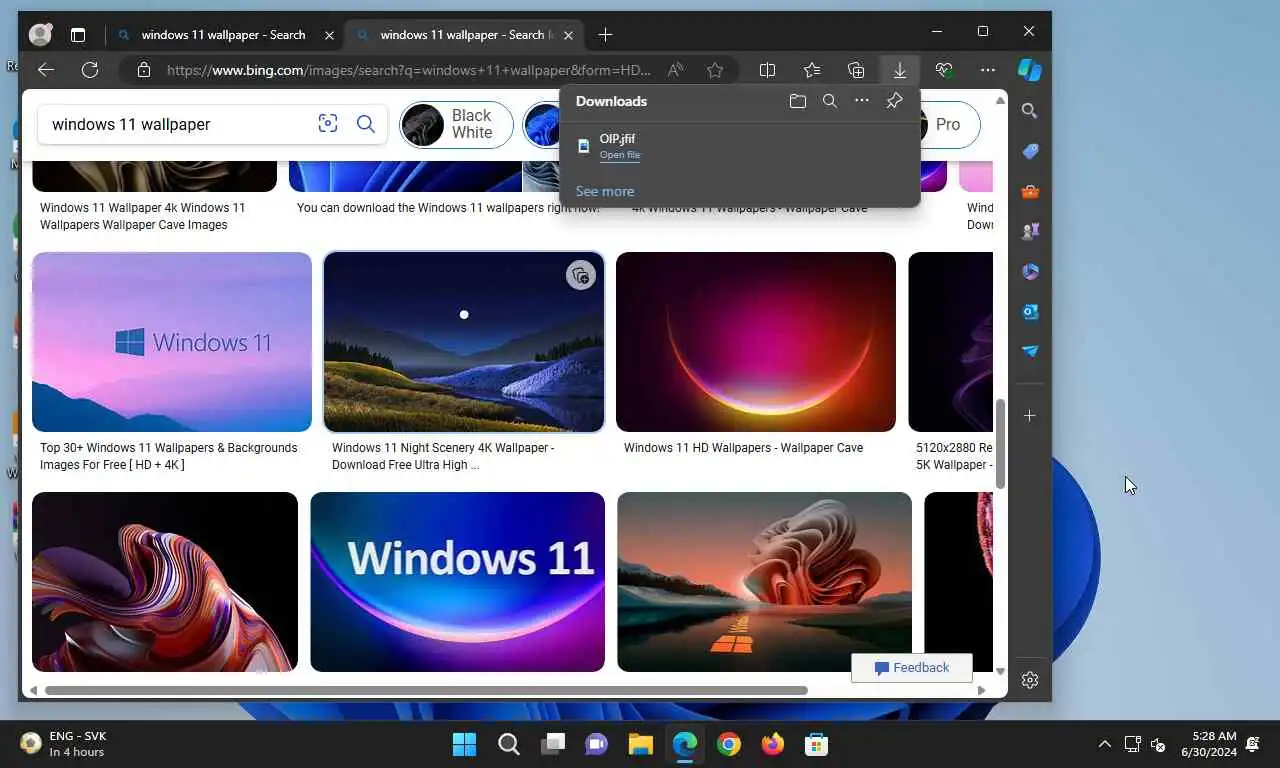Viewport: 1280px width, 768px height.
Task: Open more options in Downloads panel
Action: point(862,101)
